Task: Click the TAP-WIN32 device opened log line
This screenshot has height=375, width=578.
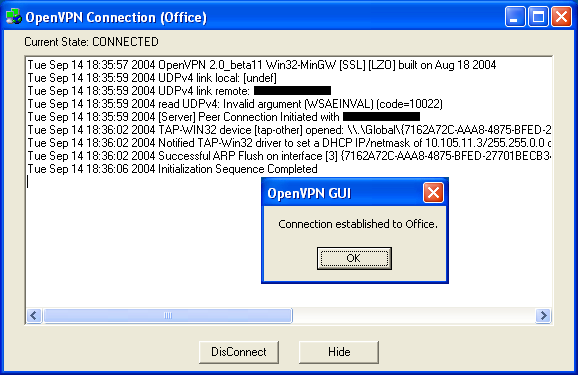Action: [289, 130]
